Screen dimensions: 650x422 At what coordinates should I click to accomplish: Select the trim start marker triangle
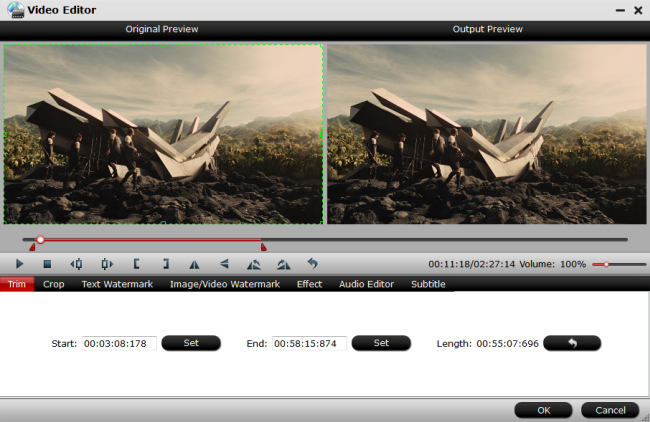32,247
